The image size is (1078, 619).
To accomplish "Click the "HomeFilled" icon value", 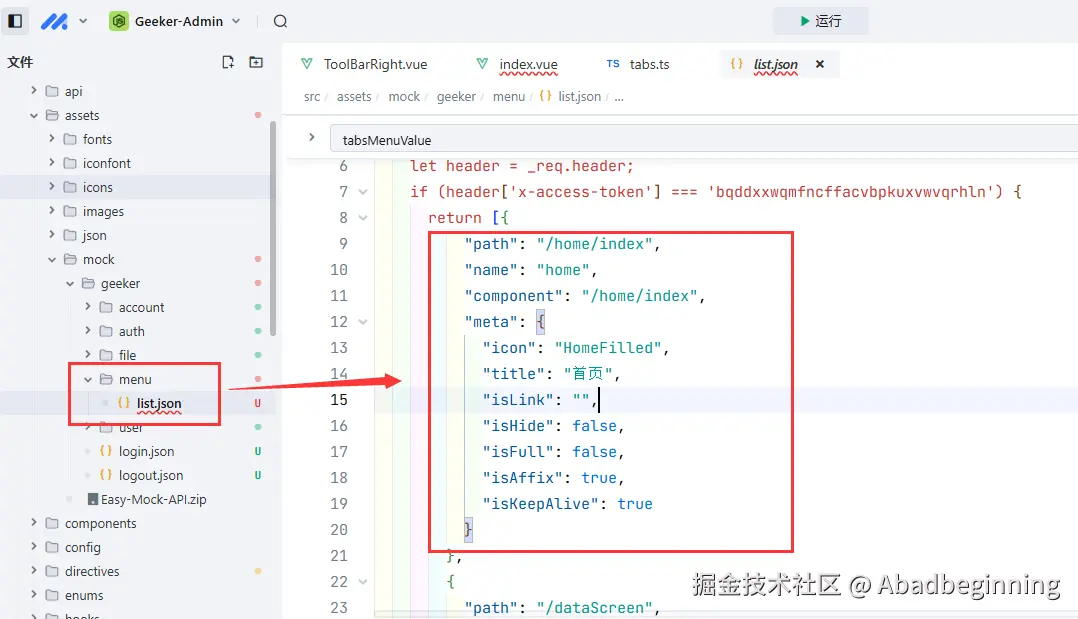I will pos(608,348).
